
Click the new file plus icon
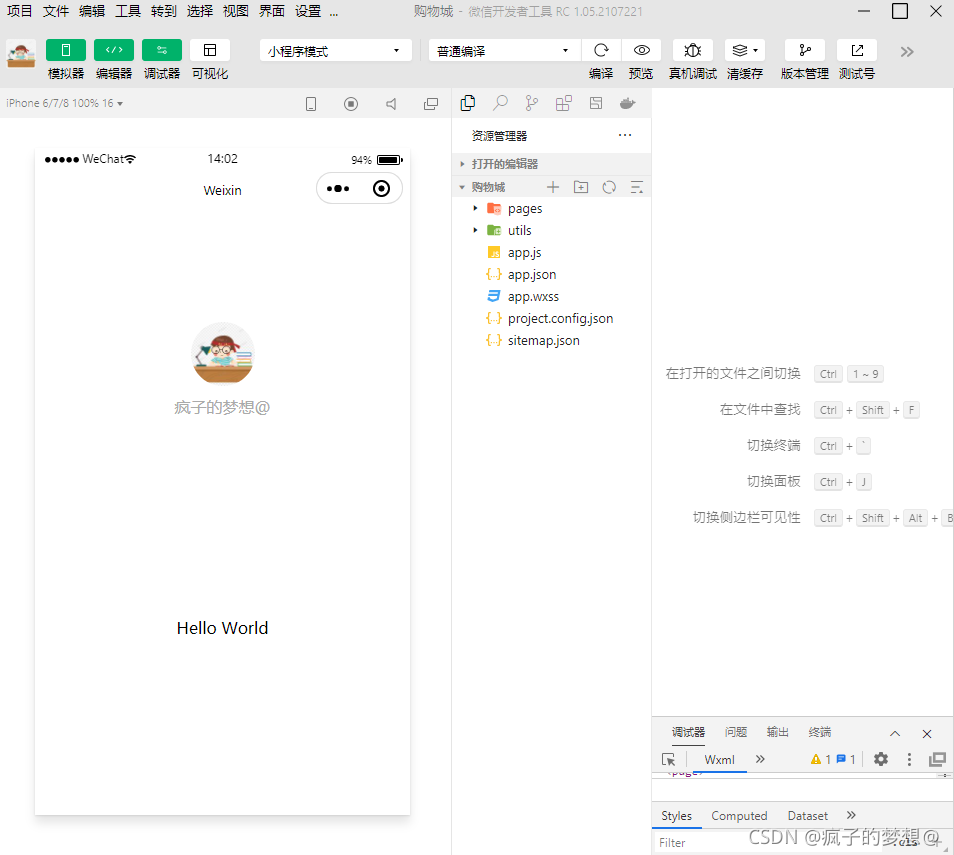552,187
